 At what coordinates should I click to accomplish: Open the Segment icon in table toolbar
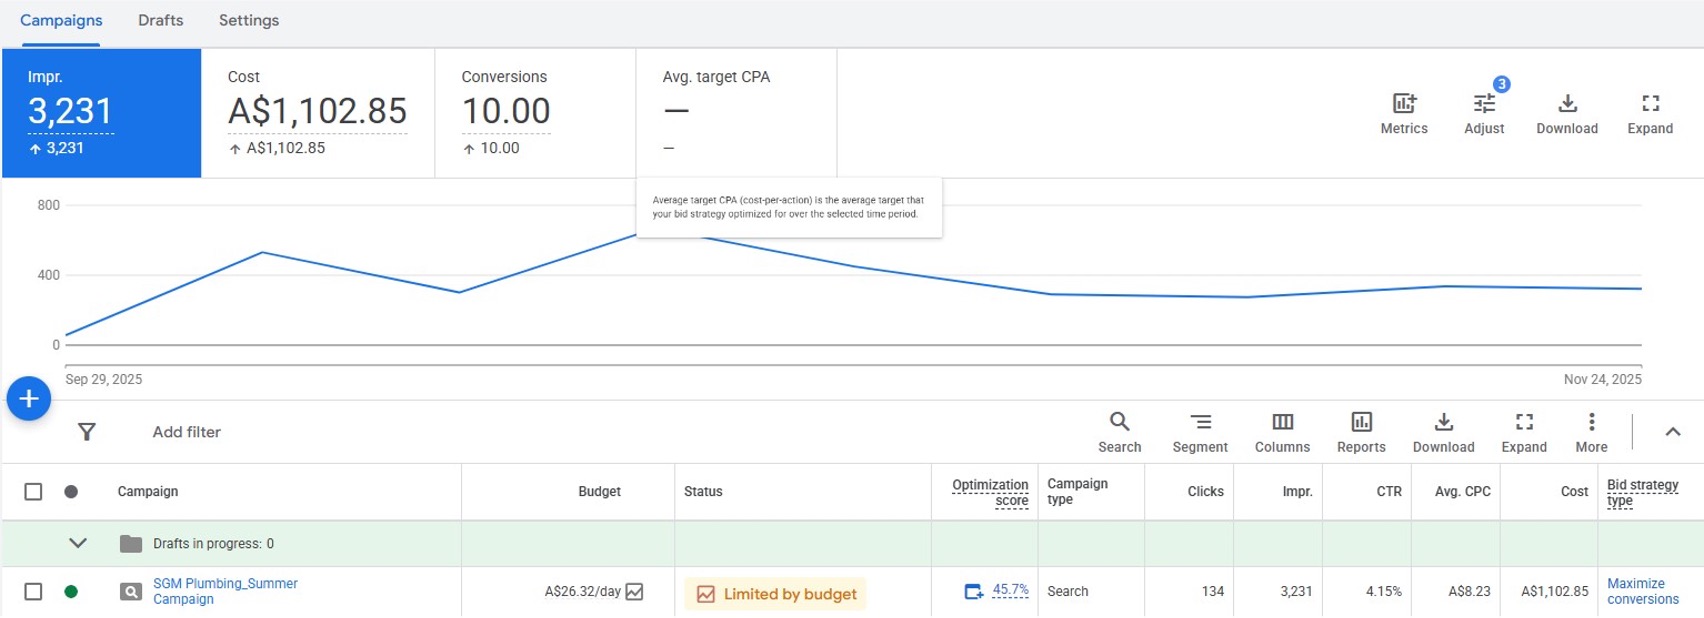1200,422
